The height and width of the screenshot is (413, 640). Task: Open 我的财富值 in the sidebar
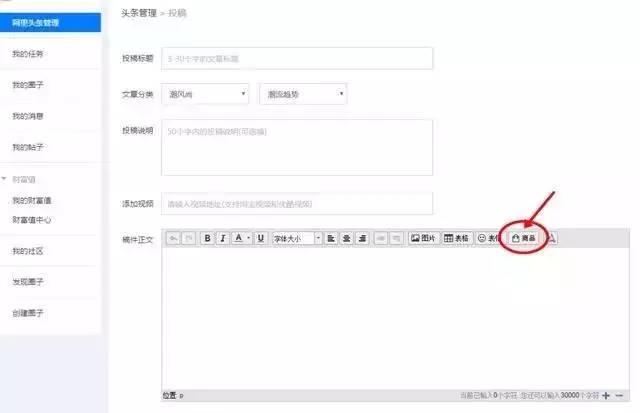pyautogui.click(x=32, y=200)
